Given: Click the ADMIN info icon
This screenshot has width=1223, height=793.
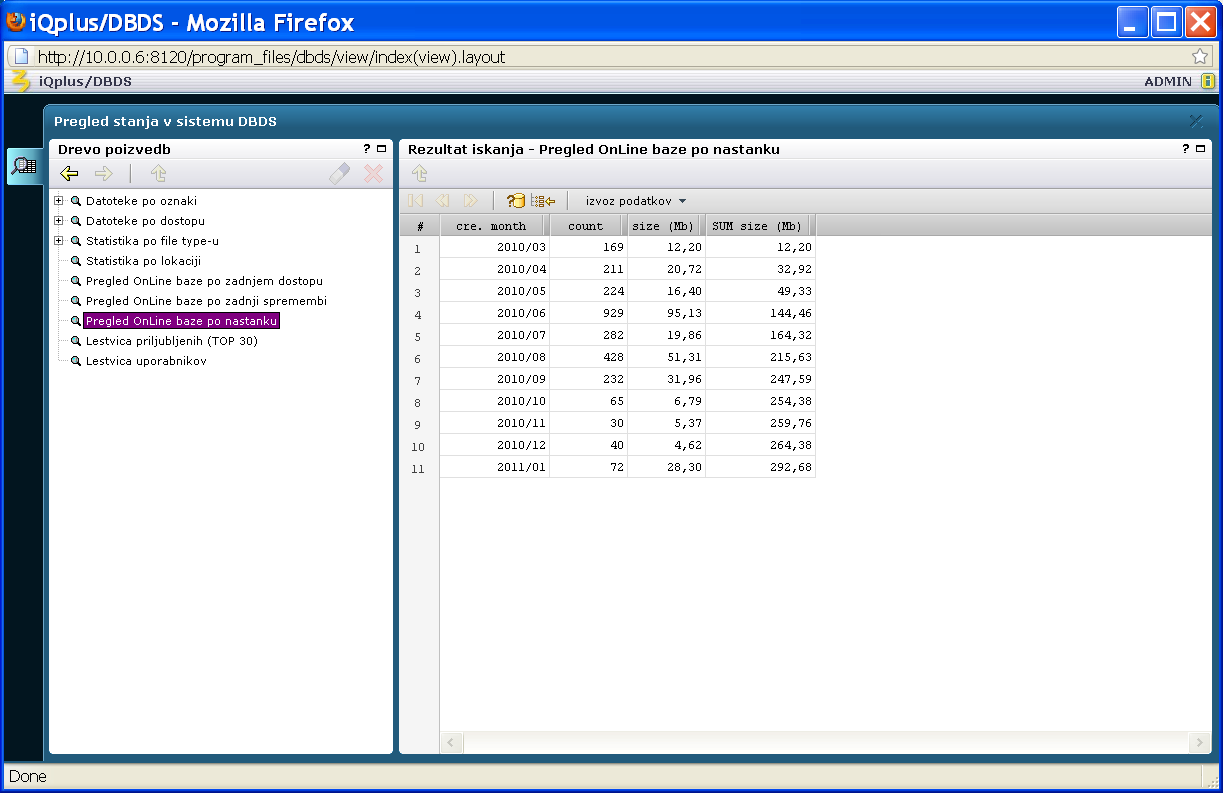Looking at the screenshot, I should click(x=1208, y=81).
